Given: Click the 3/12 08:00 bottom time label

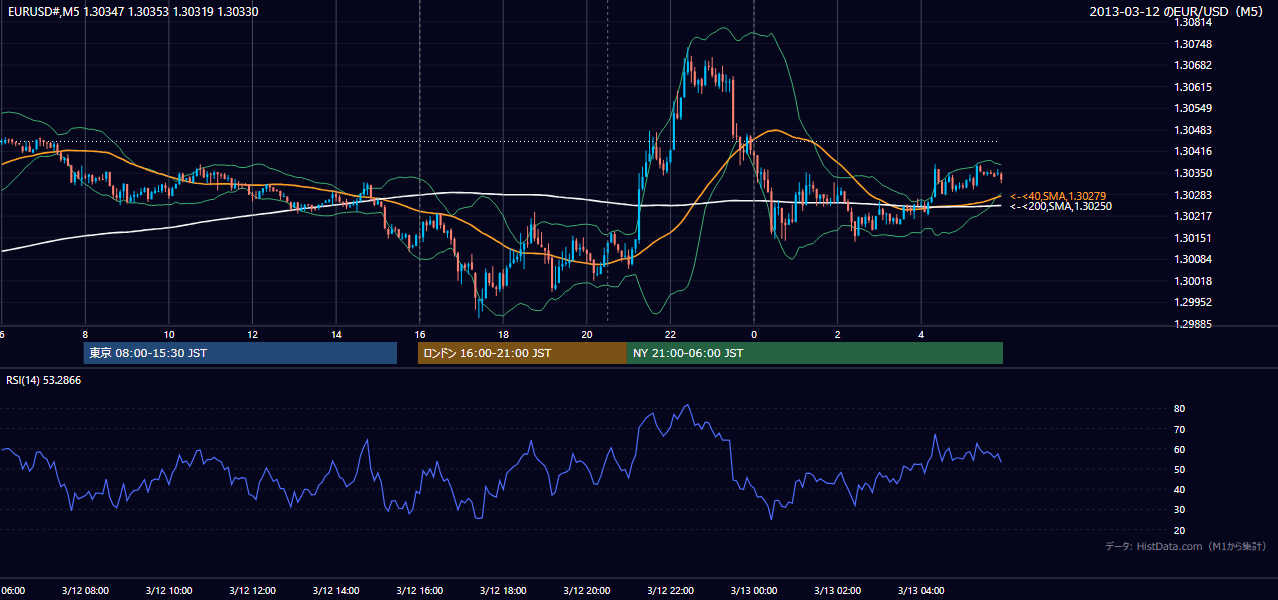Looking at the screenshot, I should pyautogui.click(x=85, y=590).
